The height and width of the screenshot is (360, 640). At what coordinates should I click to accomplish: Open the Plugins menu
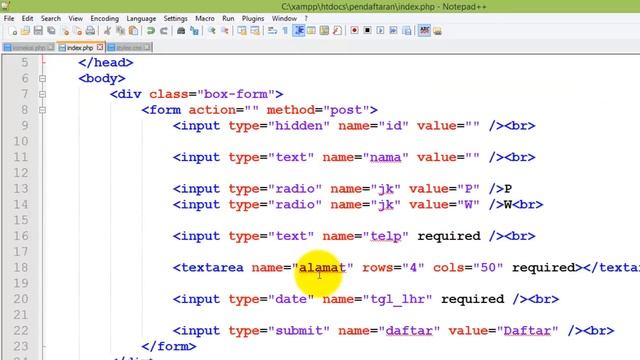point(253,18)
